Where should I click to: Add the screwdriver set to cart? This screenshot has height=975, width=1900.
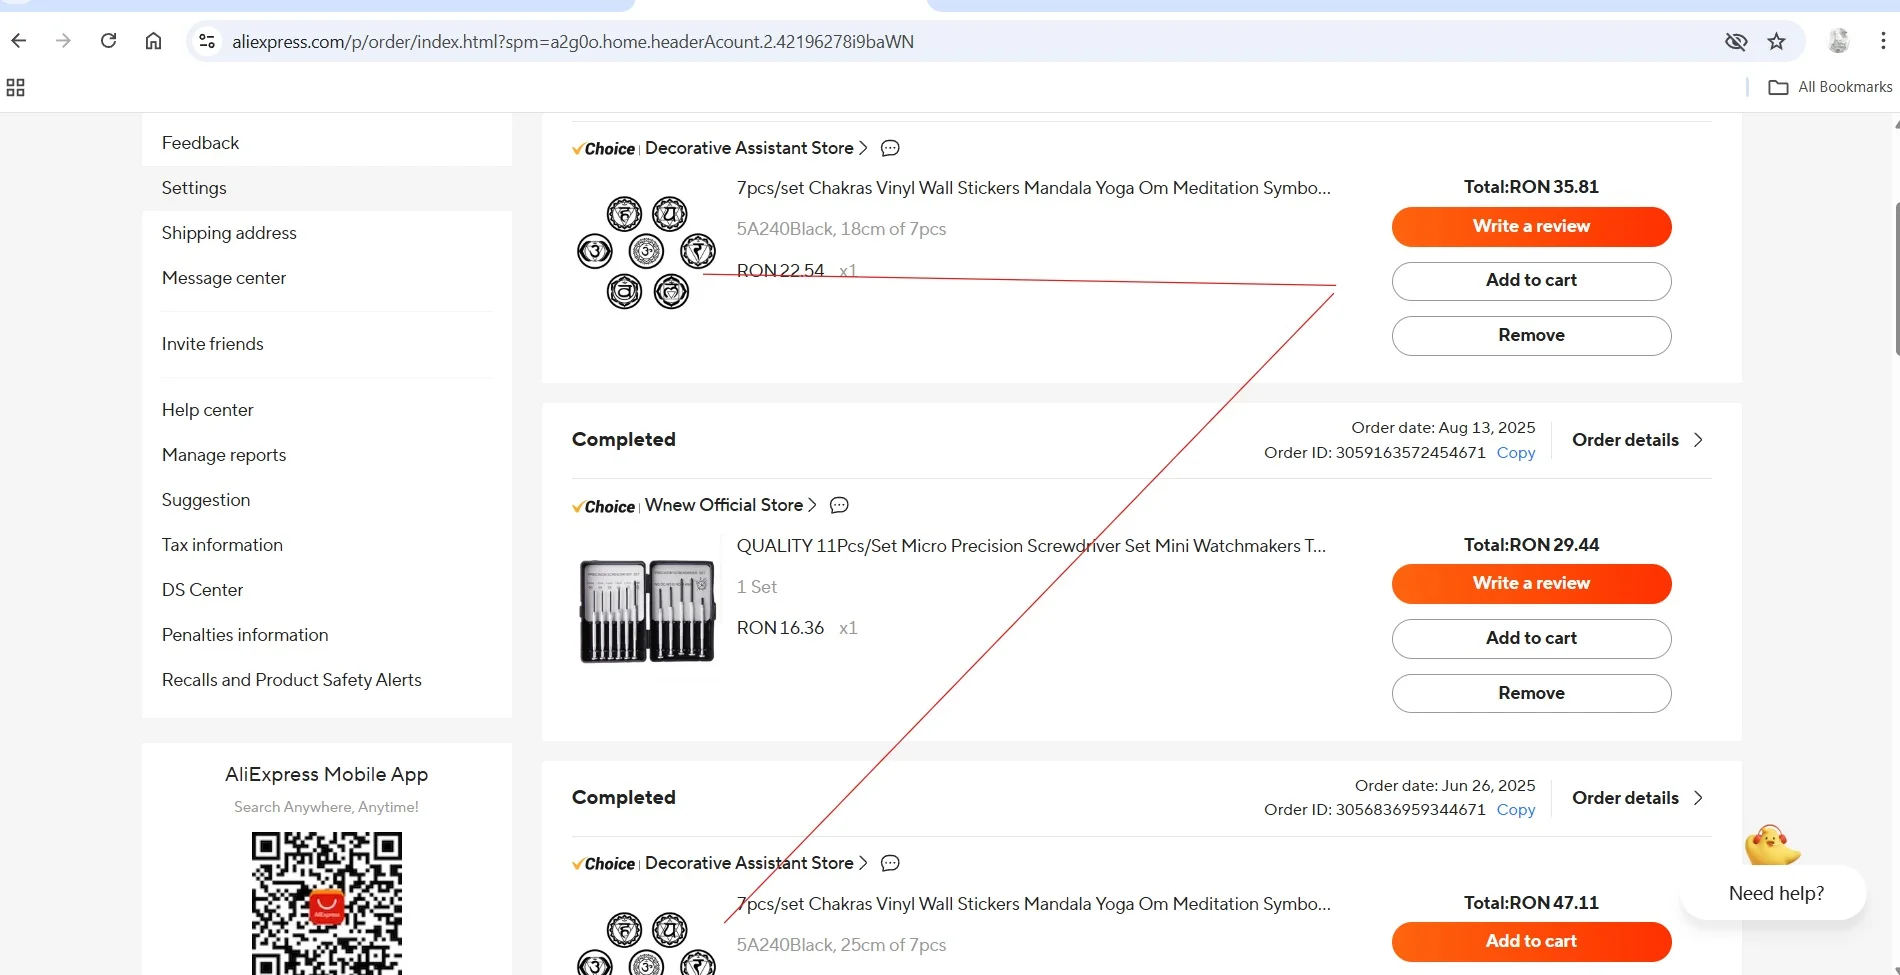coord(1531,639)
